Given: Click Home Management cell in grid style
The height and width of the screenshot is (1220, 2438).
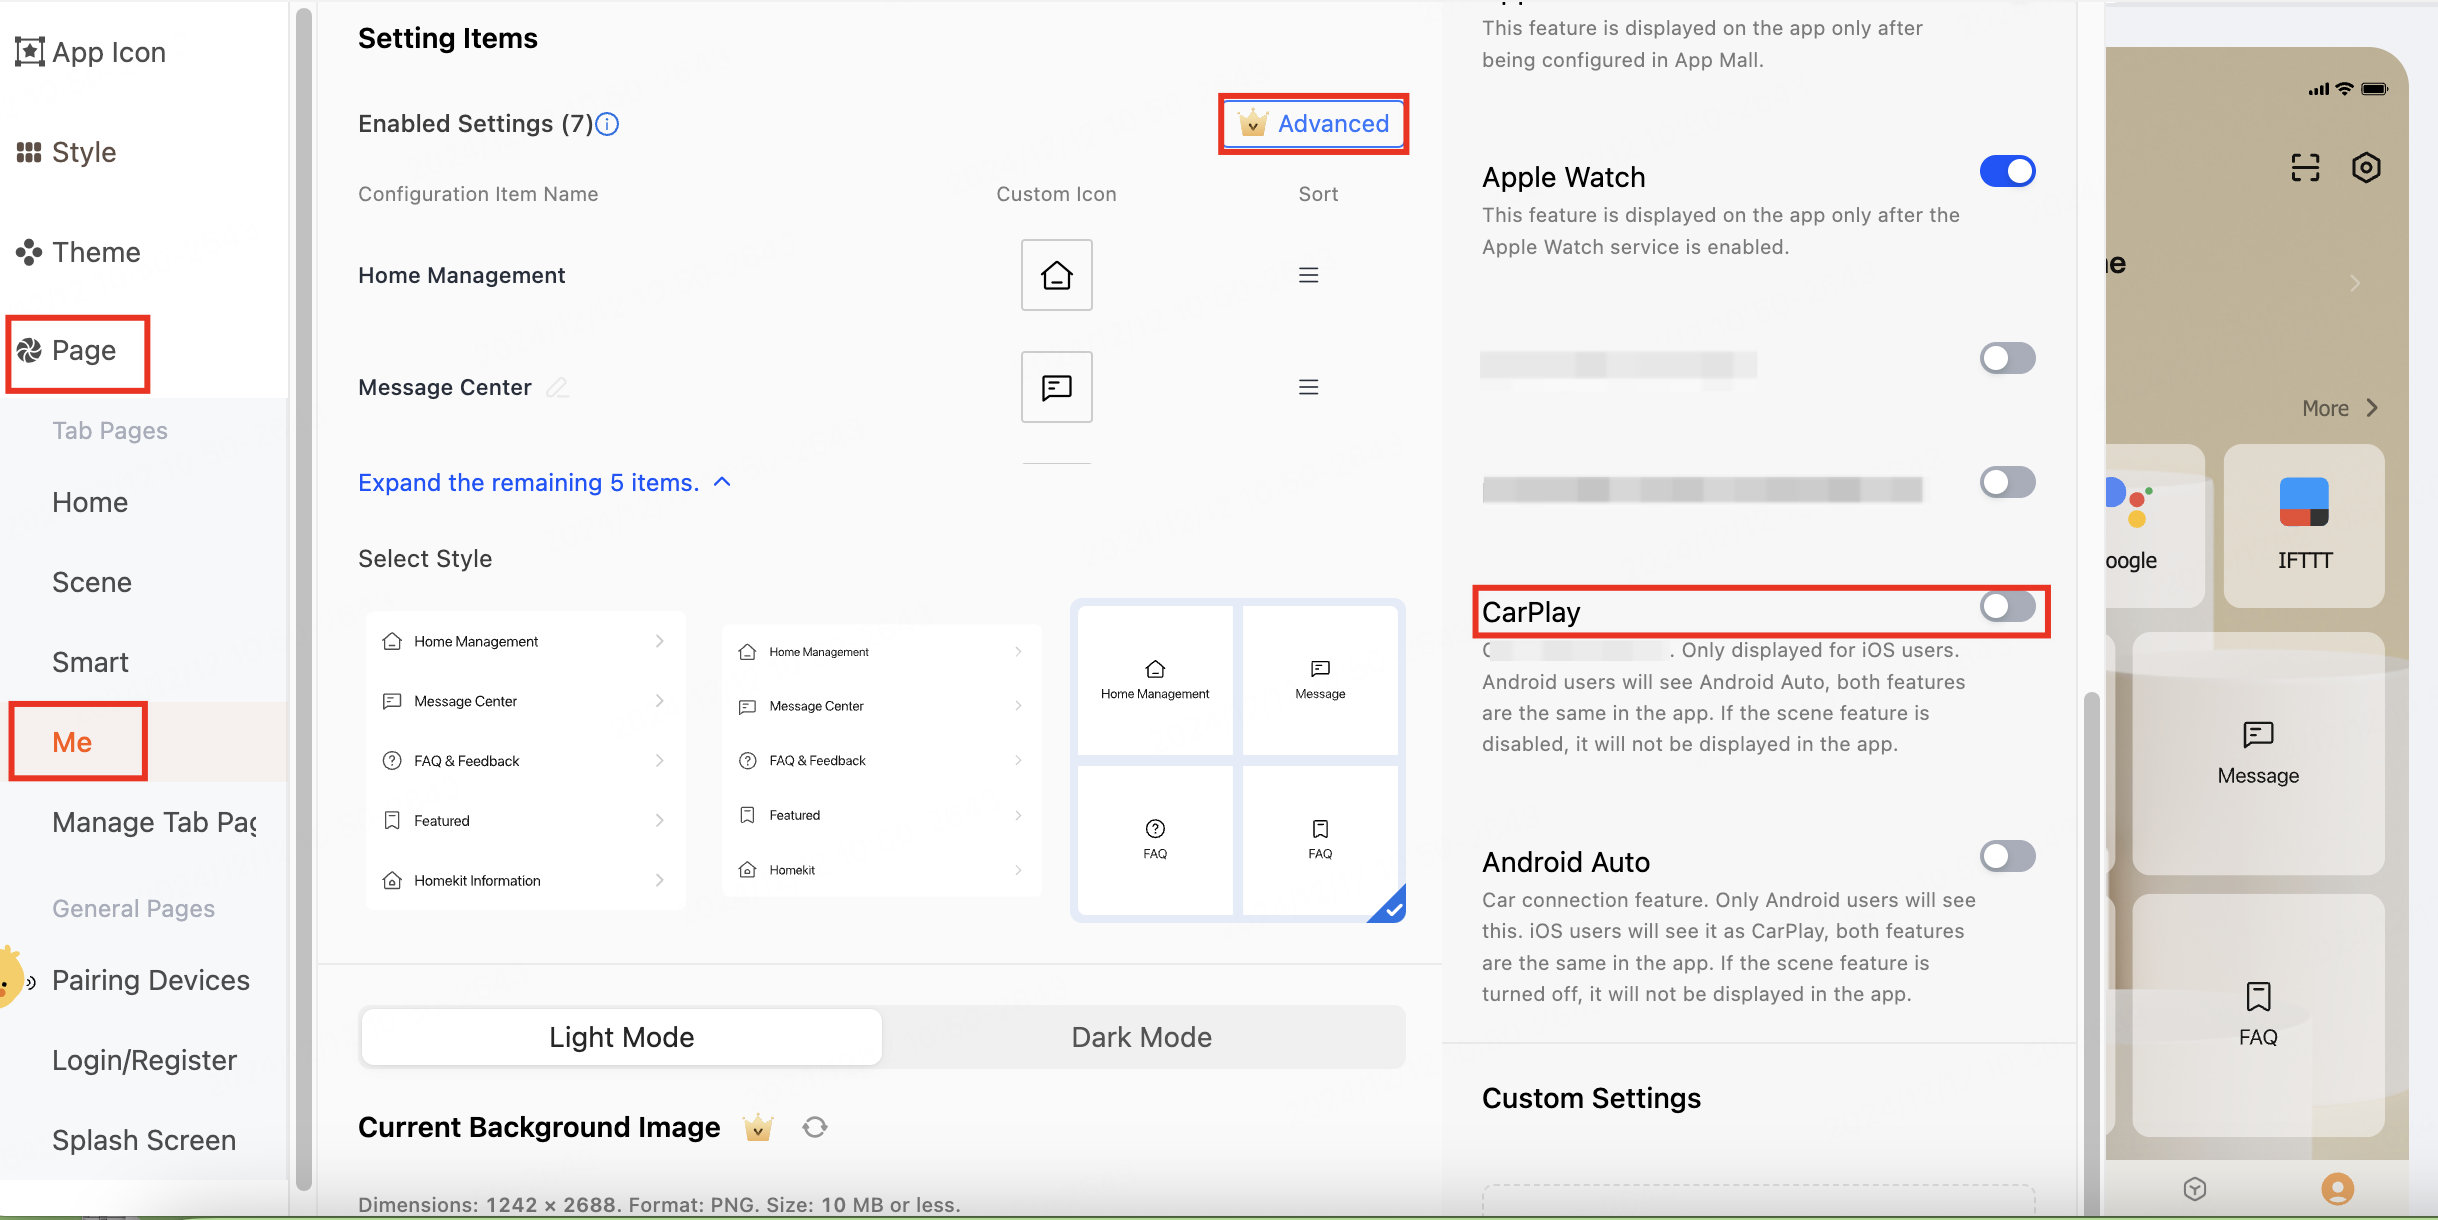Looking at the screenshot, I should pyautogui.click(x=1155, y=680).
